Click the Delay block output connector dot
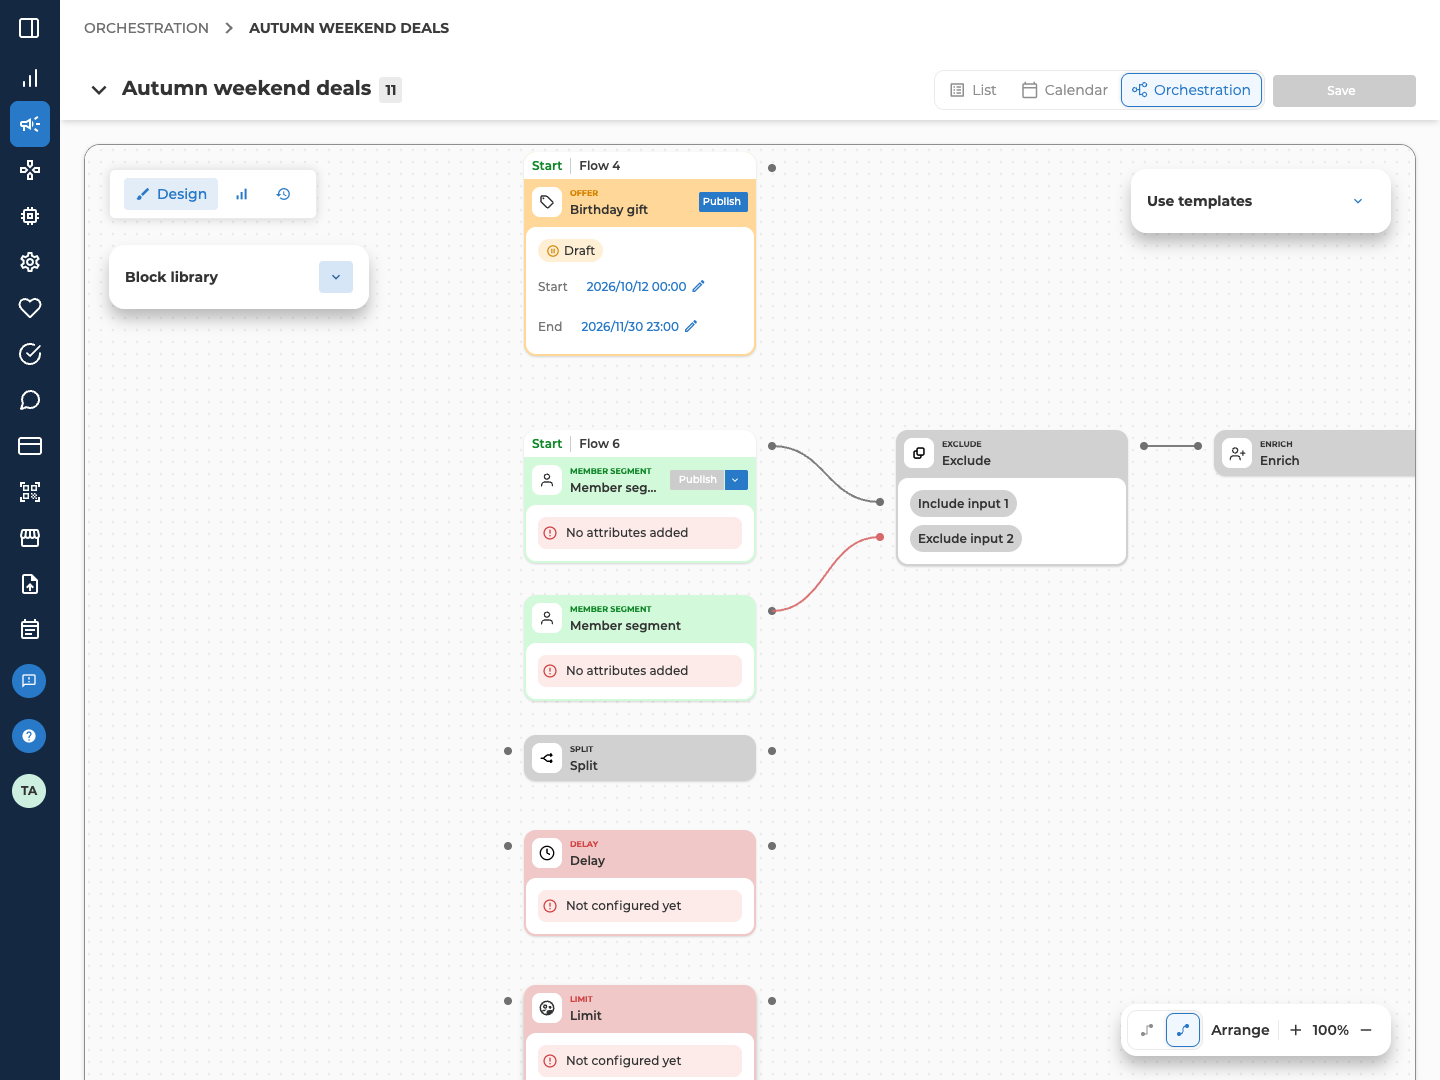This screenshot has width=1440, height=1080. click(772, 846)
